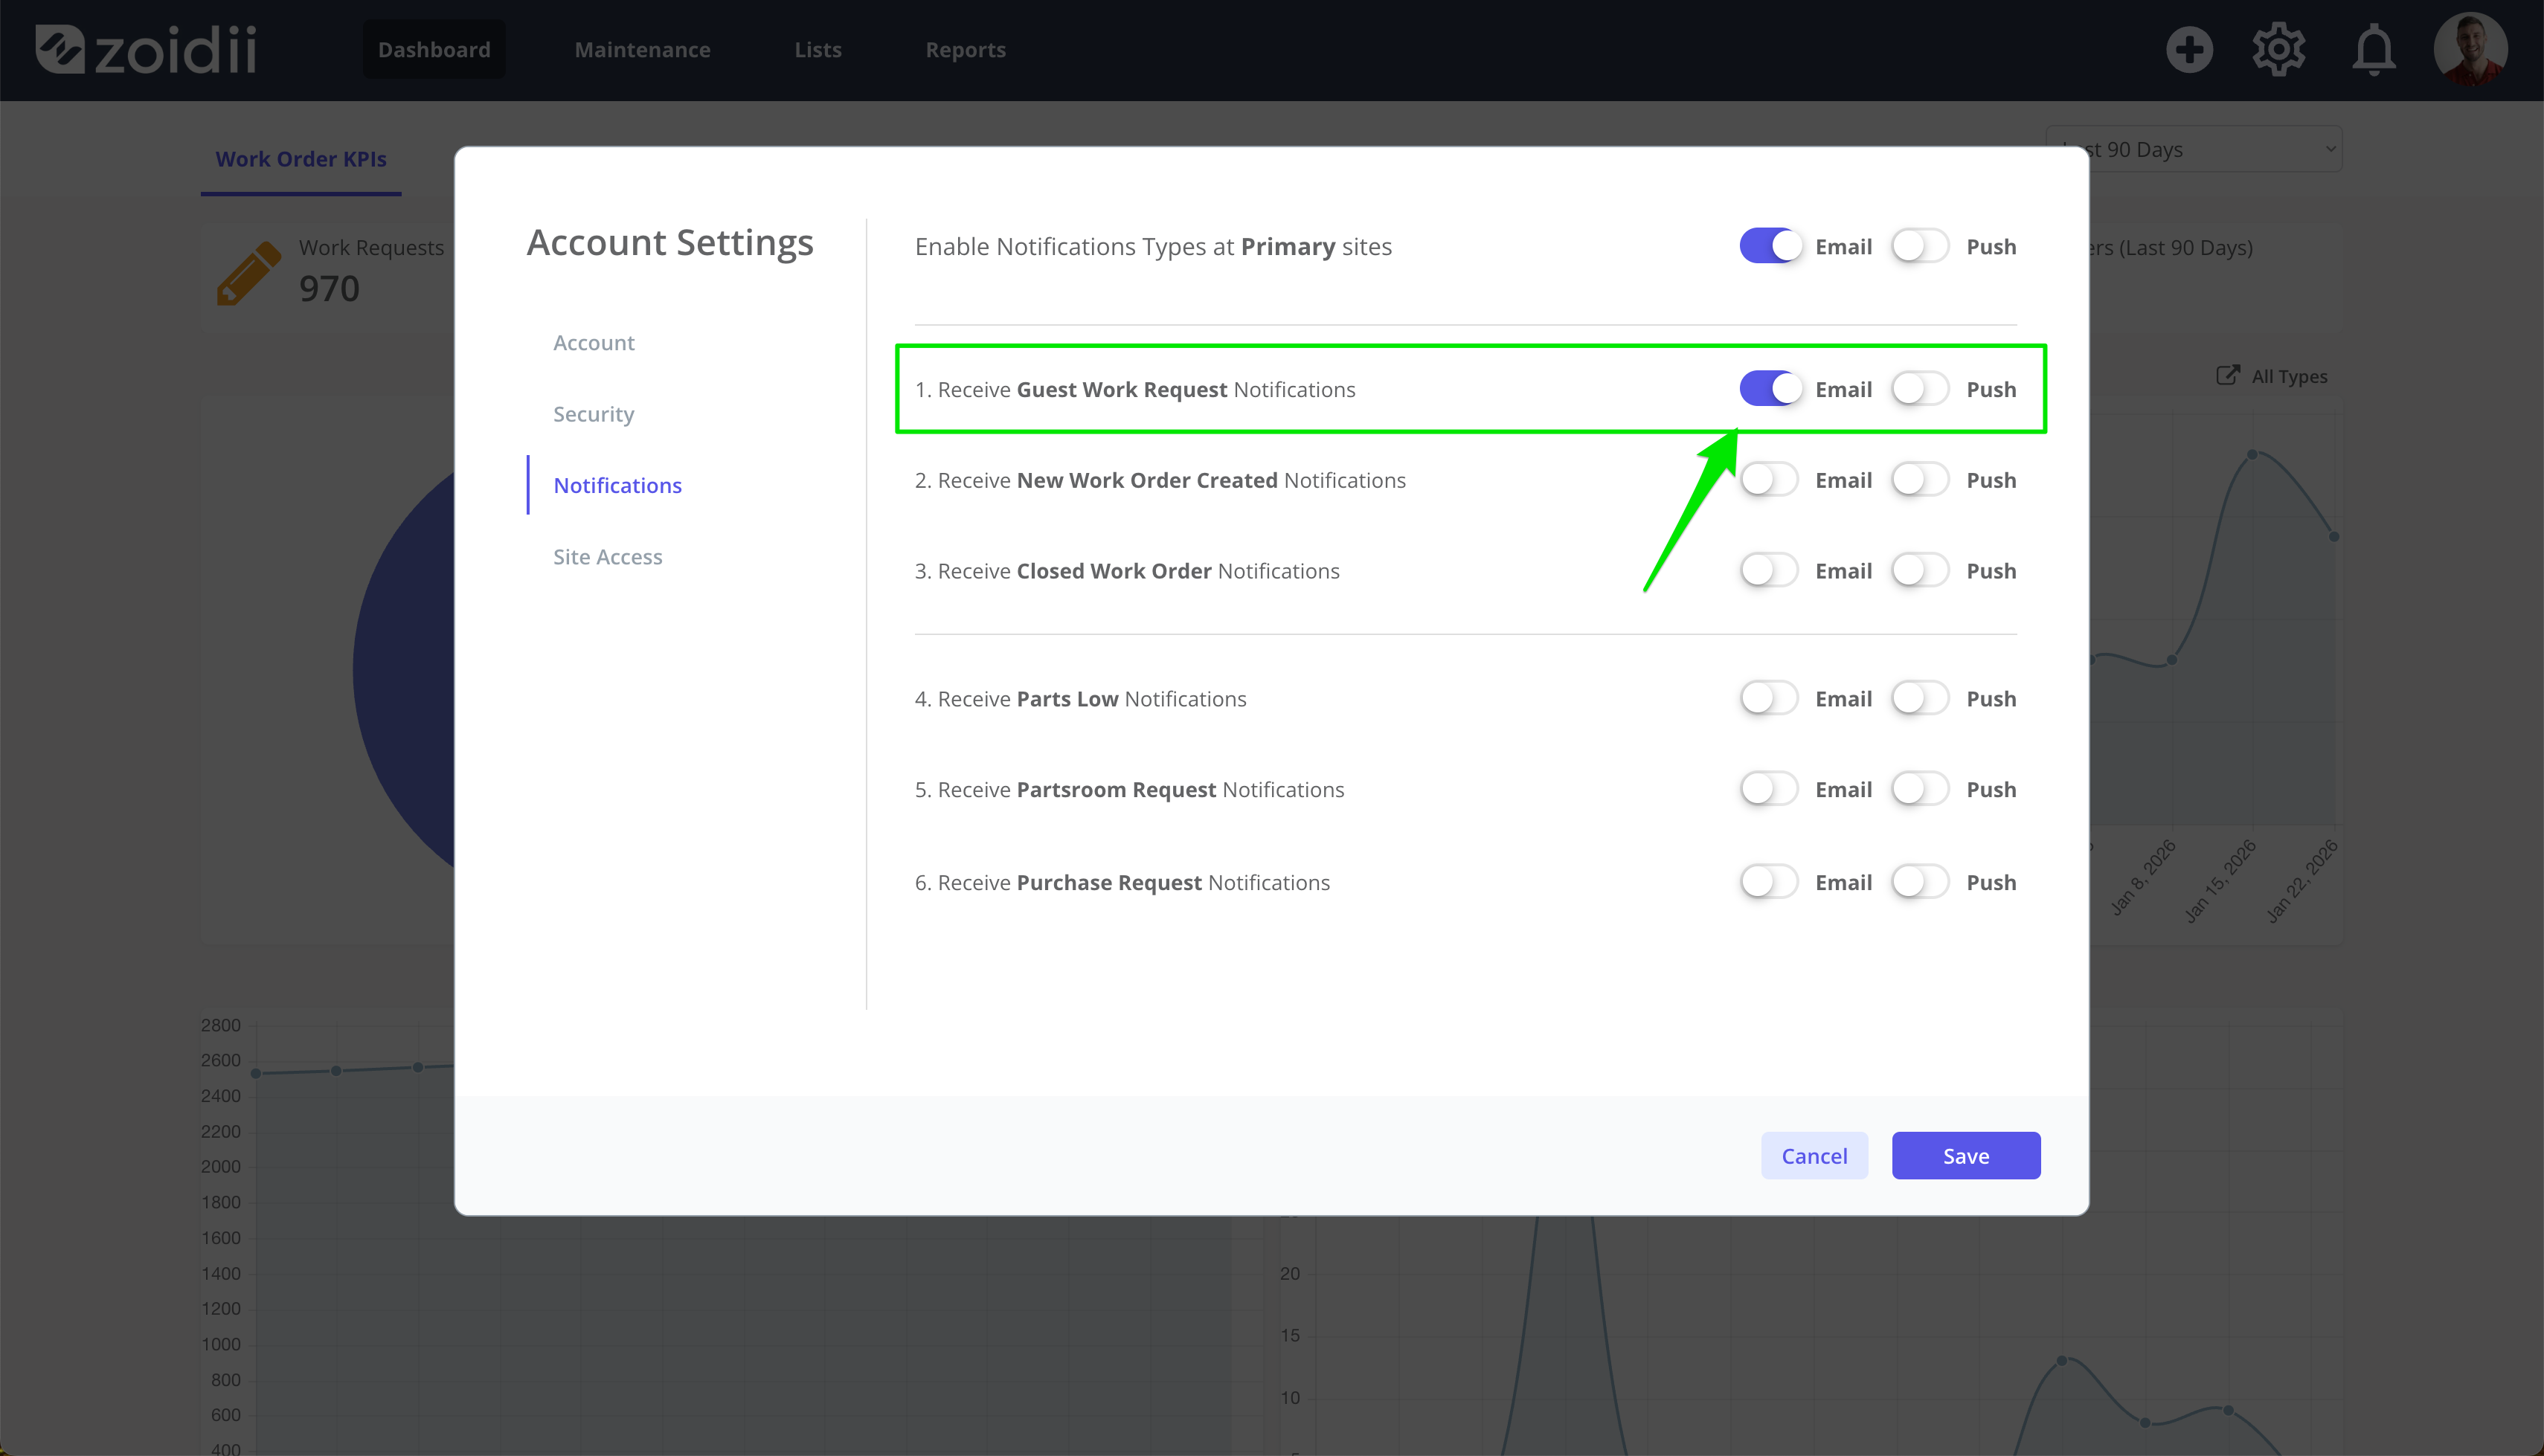Enable Push for Partsroom Request notifications

[1921, 789]
